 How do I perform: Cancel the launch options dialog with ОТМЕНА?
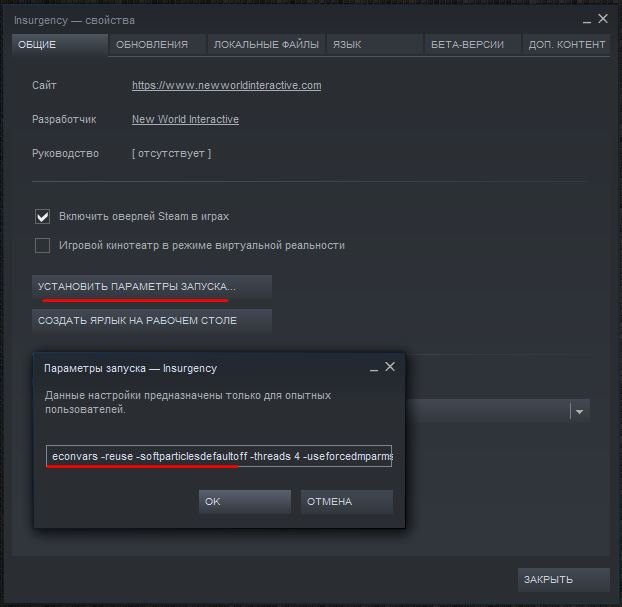click(347, 501)
